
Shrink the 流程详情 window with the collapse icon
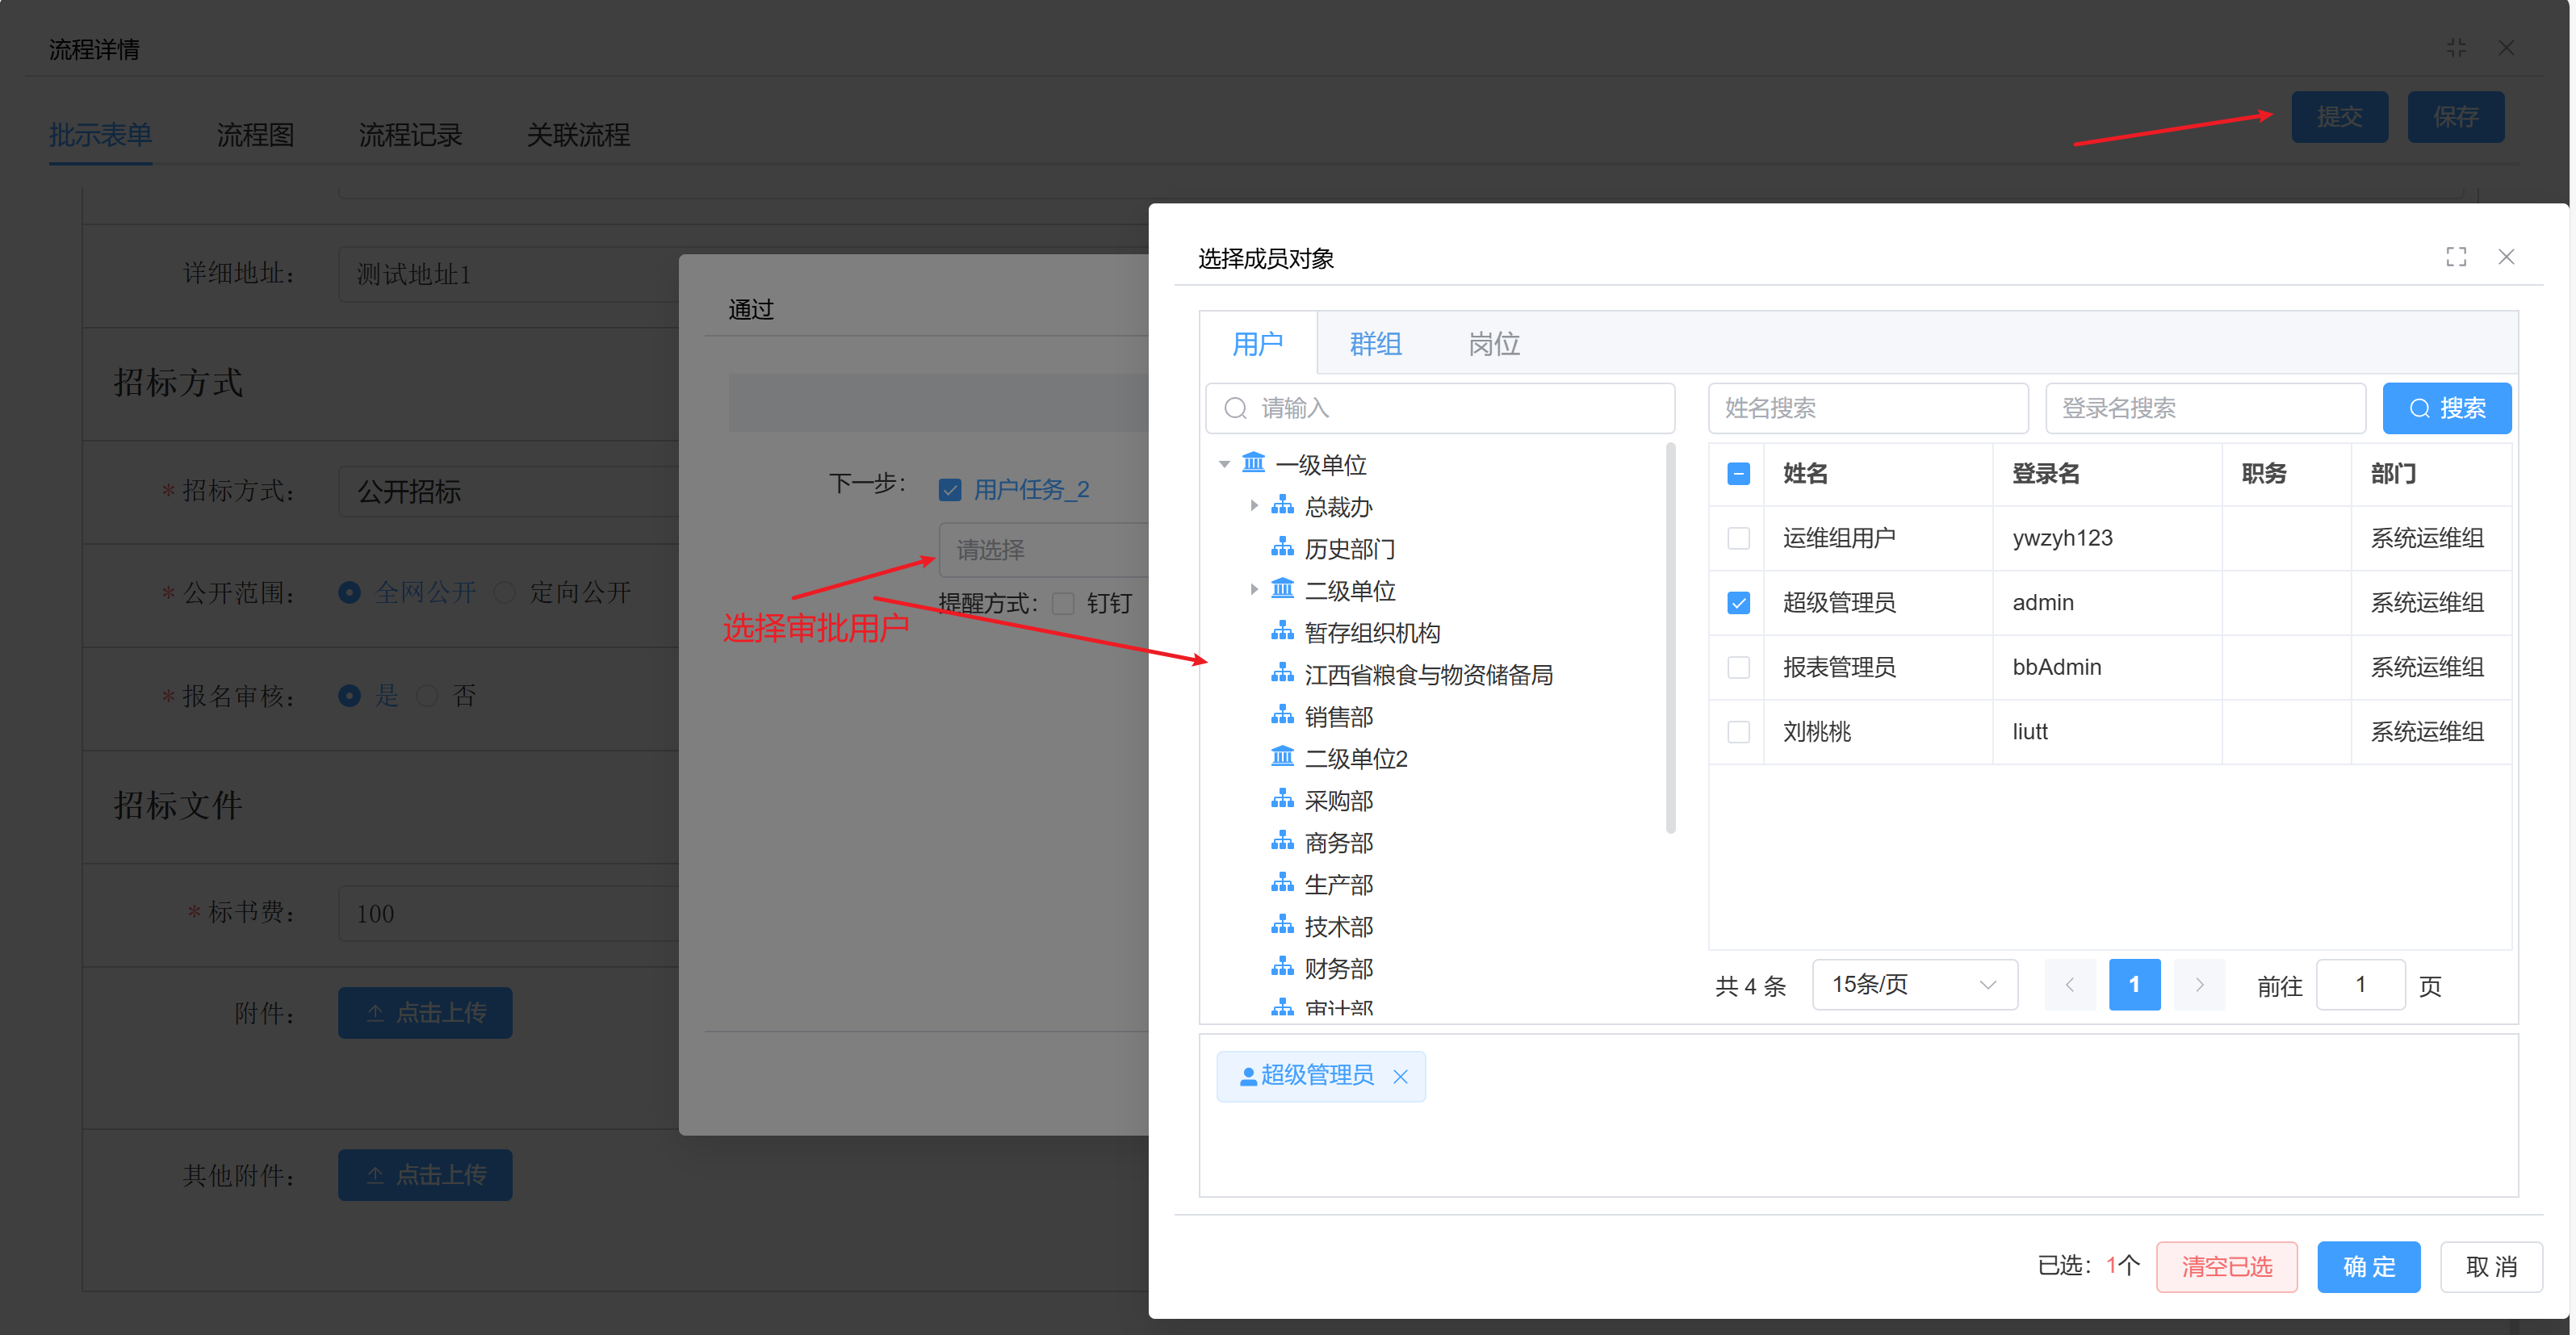coord(2456,48)
